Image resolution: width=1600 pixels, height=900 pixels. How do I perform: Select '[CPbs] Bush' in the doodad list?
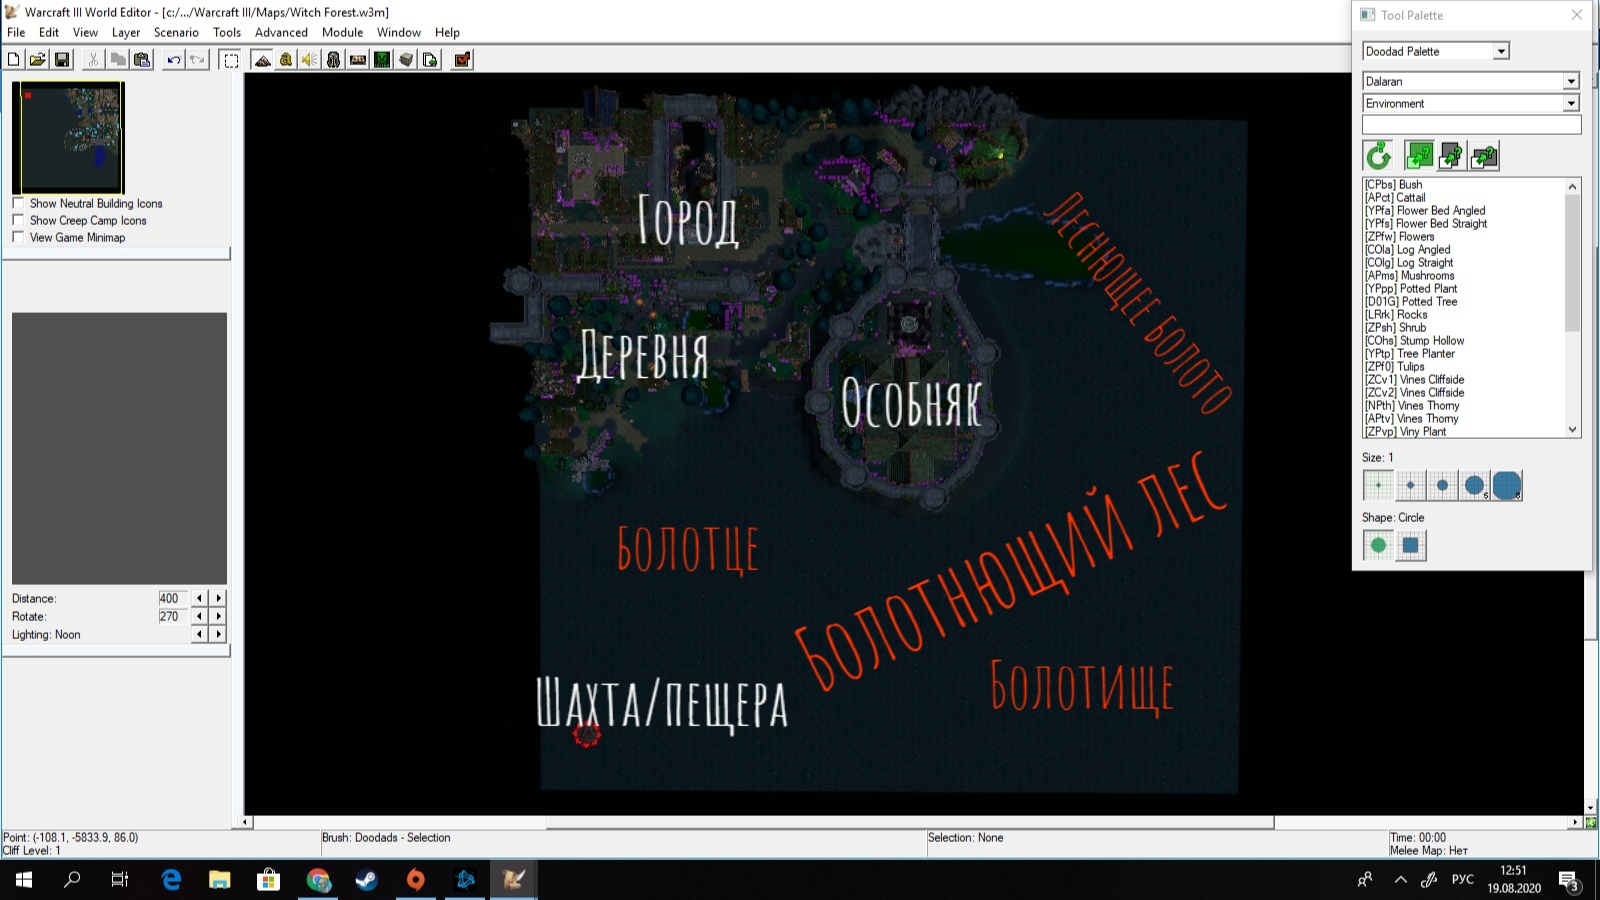coord(1394,184)
